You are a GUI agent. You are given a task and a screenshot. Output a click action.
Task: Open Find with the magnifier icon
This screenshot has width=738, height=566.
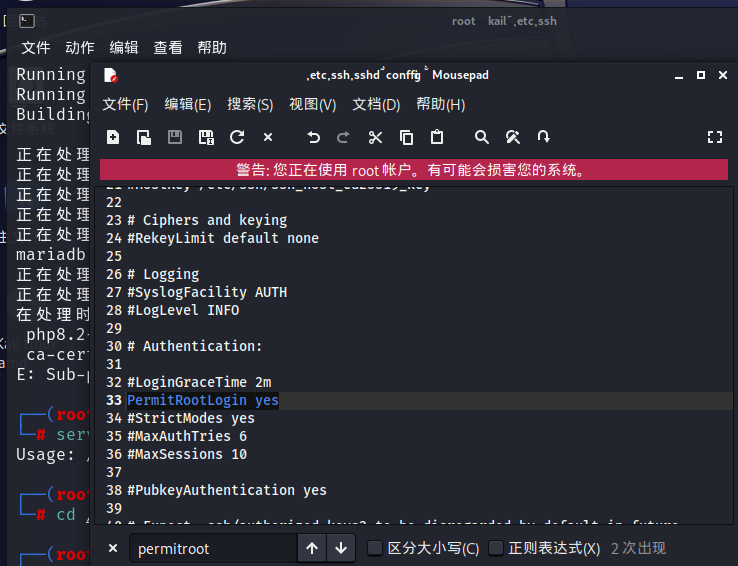481,137
